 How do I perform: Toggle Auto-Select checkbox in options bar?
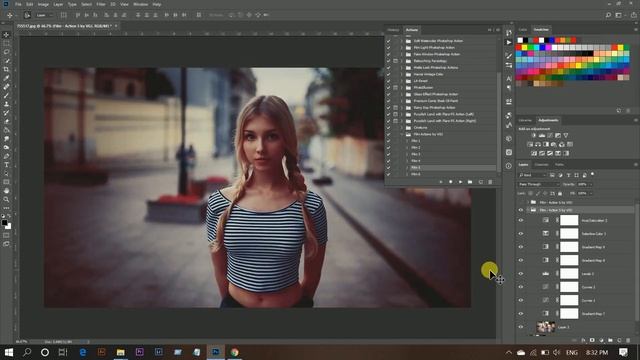pos(27,15)
